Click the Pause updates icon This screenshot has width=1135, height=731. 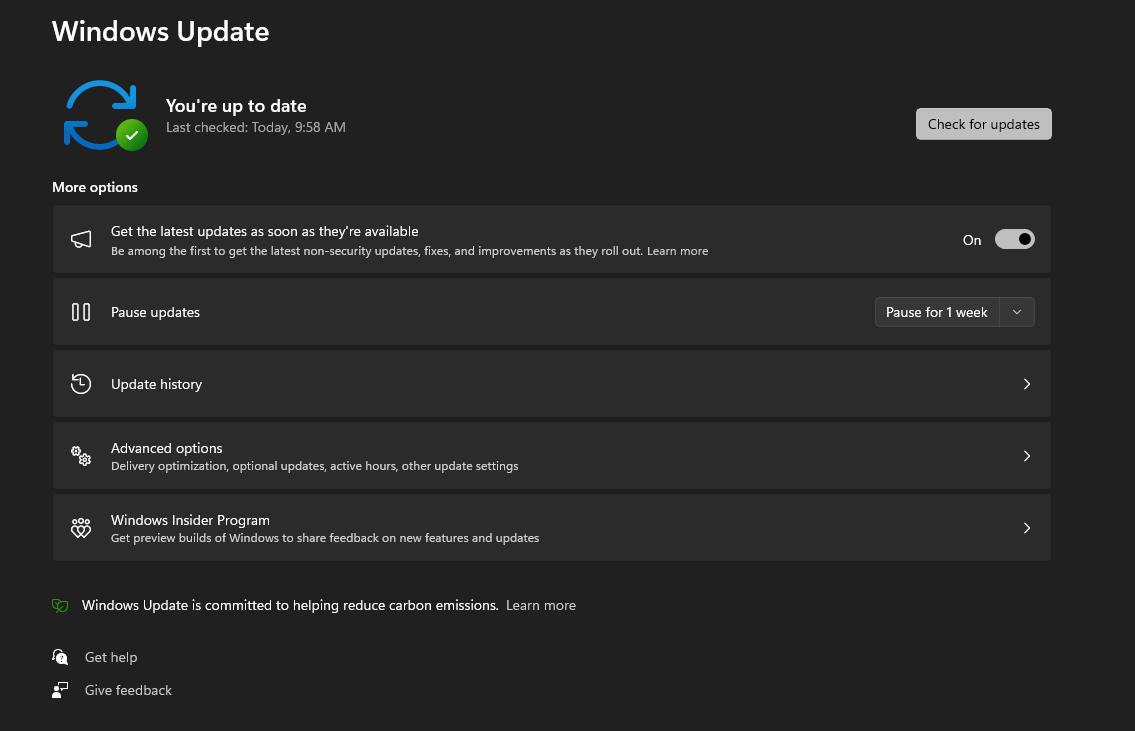pos(81,312)
